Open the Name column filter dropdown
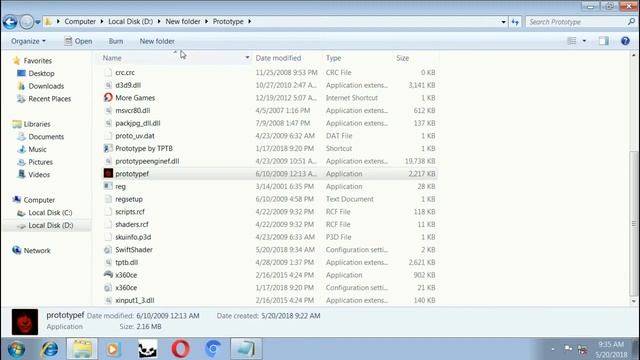The height and width of the screenshot is (360, 640). click(x=247, y=58)
